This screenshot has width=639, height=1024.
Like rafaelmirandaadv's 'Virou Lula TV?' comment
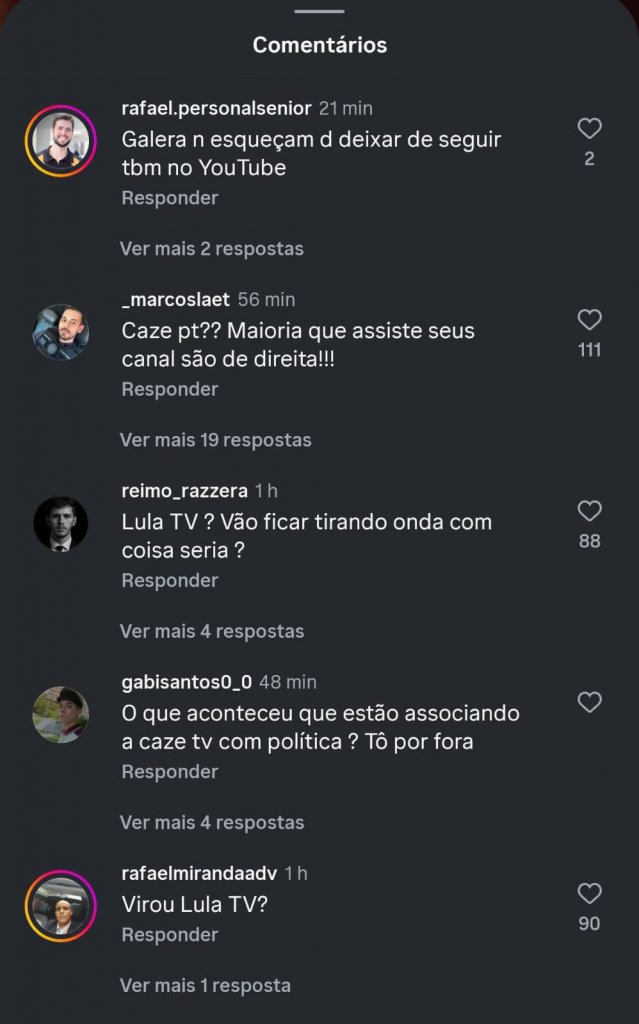pyautogui.click(x=589, y=893)
